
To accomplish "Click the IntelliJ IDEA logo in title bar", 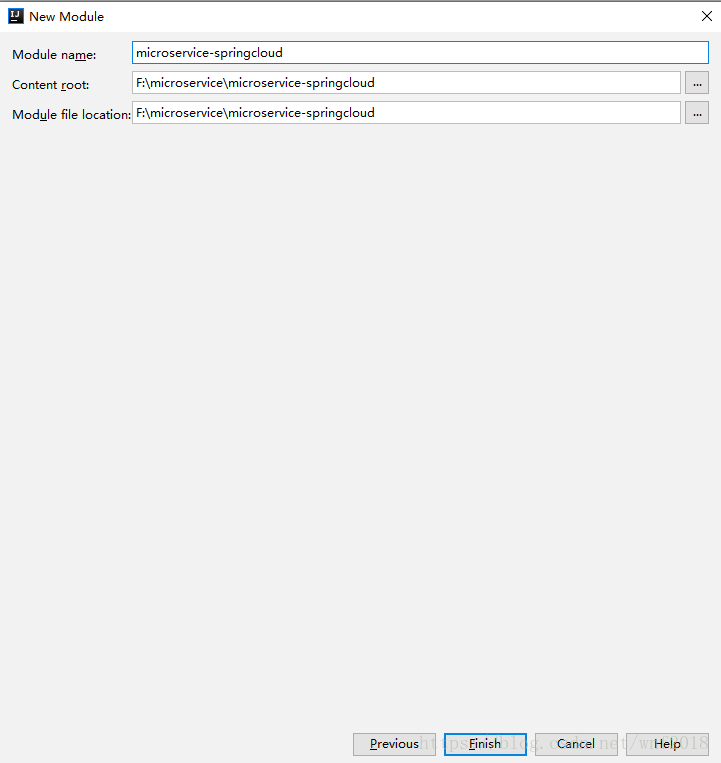I will coord(15,16).
